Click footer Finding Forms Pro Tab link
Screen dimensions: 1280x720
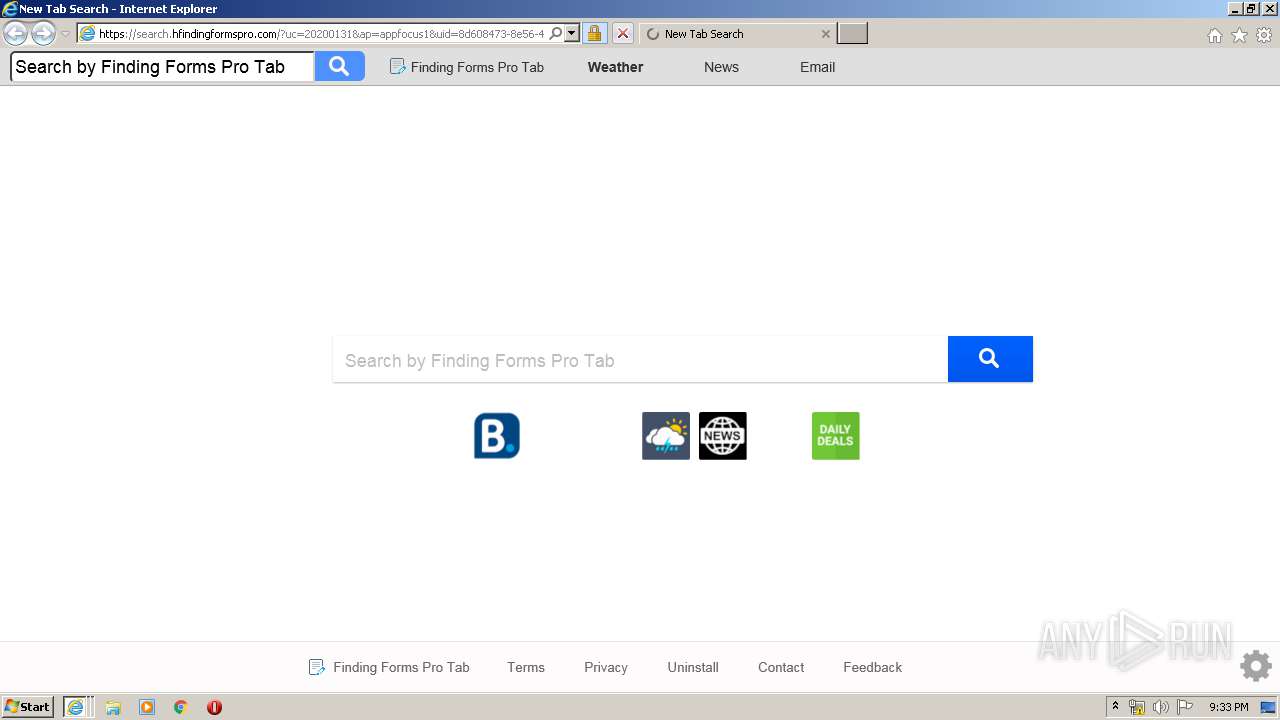[389, 667]
